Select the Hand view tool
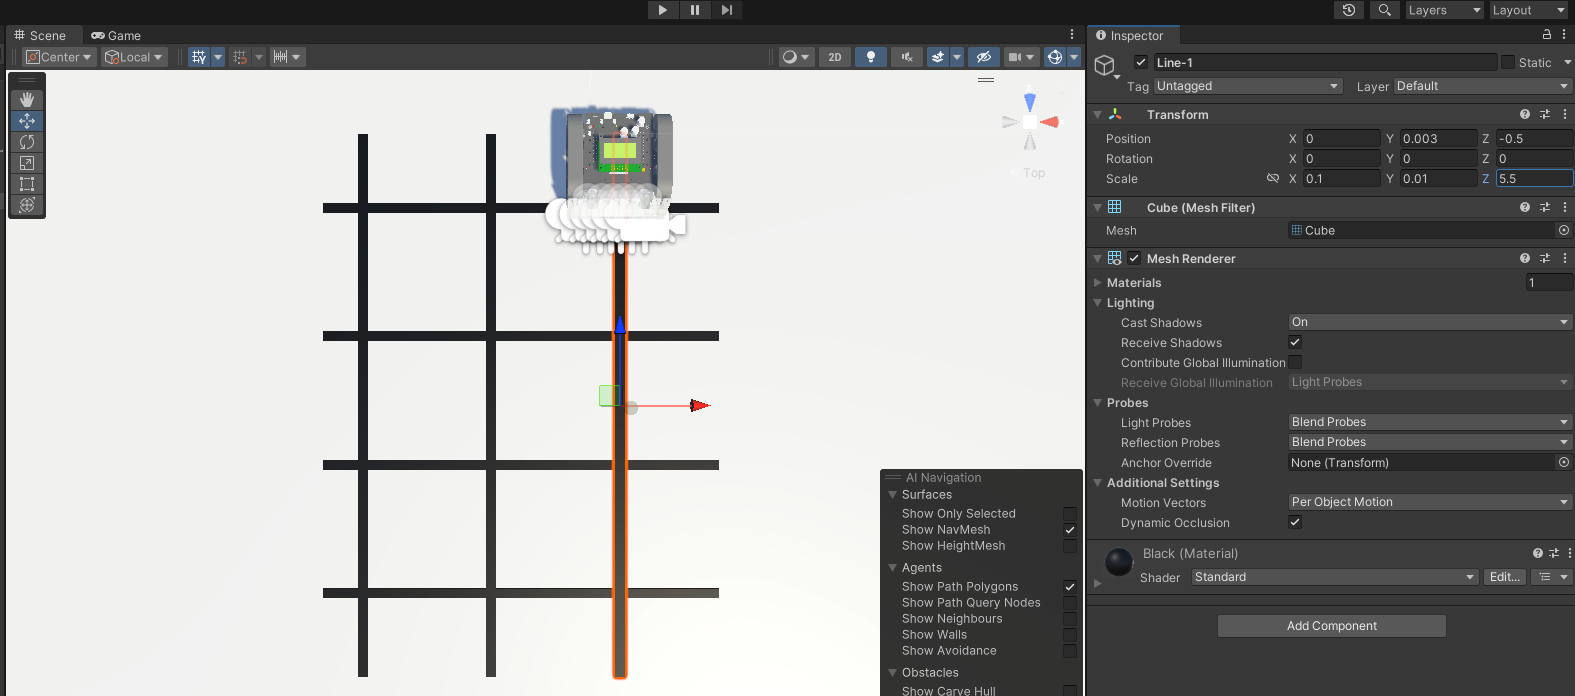Image resolution: width=1575 pixels, height=696 pixels. click(x=27, y=100)
